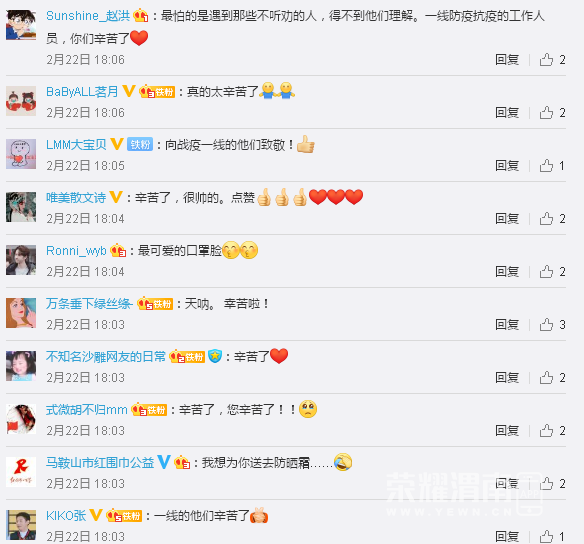Click 回复 under 不知名沙雕网友的日常 comment

(507, 378)
